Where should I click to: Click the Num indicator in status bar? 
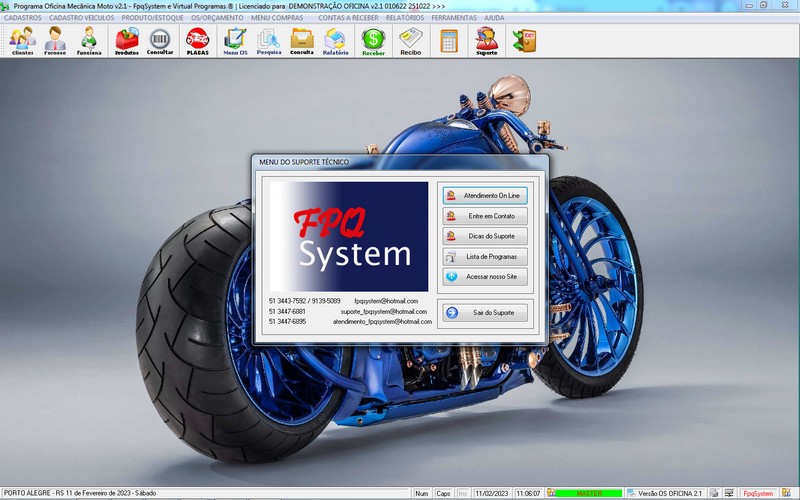[x=421, y=493]
